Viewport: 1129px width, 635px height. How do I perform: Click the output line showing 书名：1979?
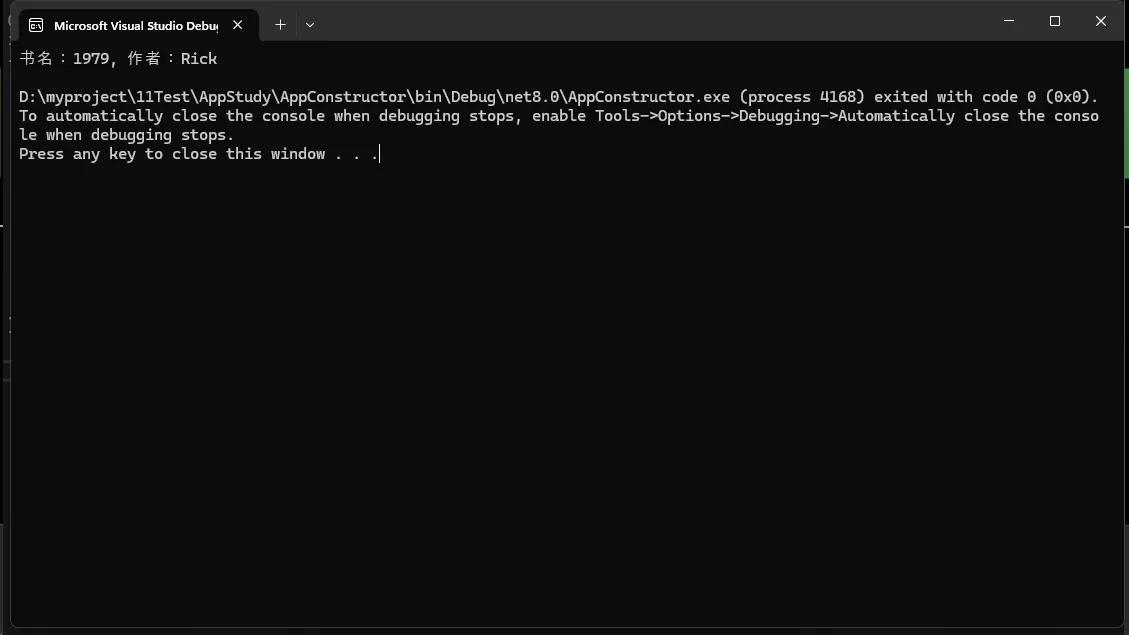click(118, 58)
